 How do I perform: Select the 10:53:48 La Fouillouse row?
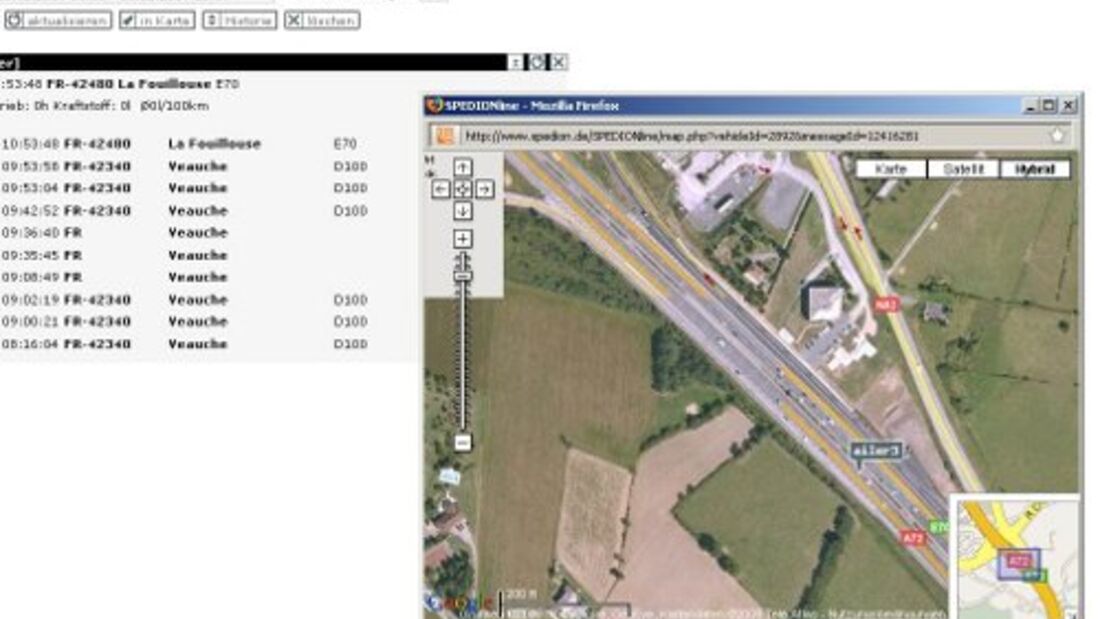tap(187, 144)
